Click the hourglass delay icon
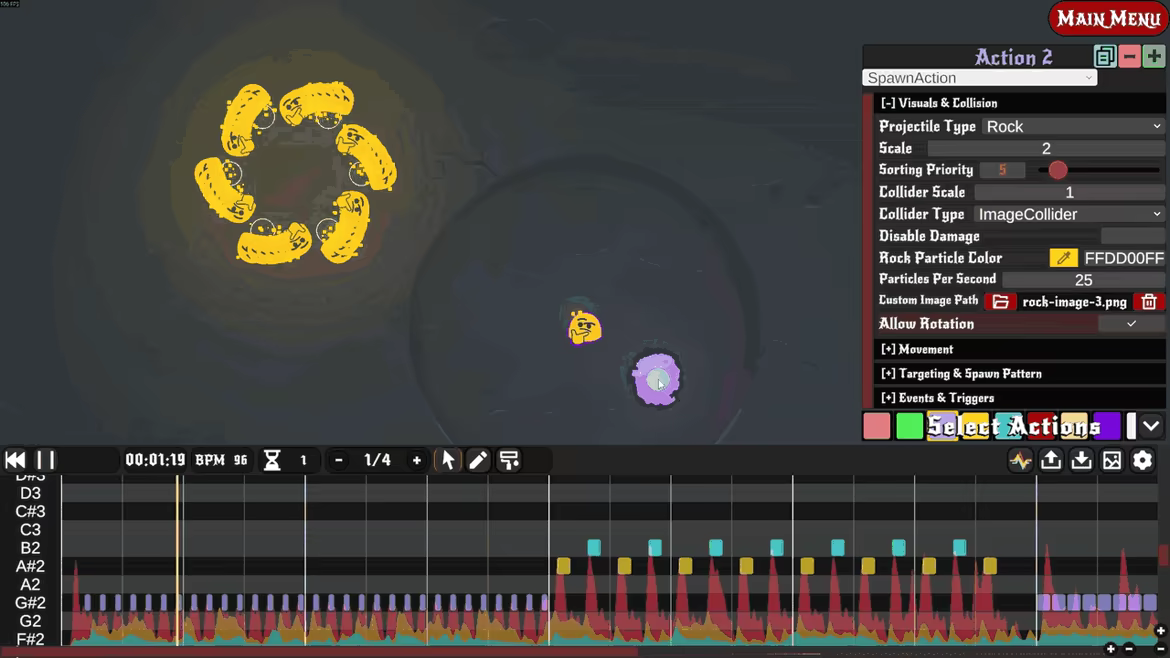 [x=272, y=460]
